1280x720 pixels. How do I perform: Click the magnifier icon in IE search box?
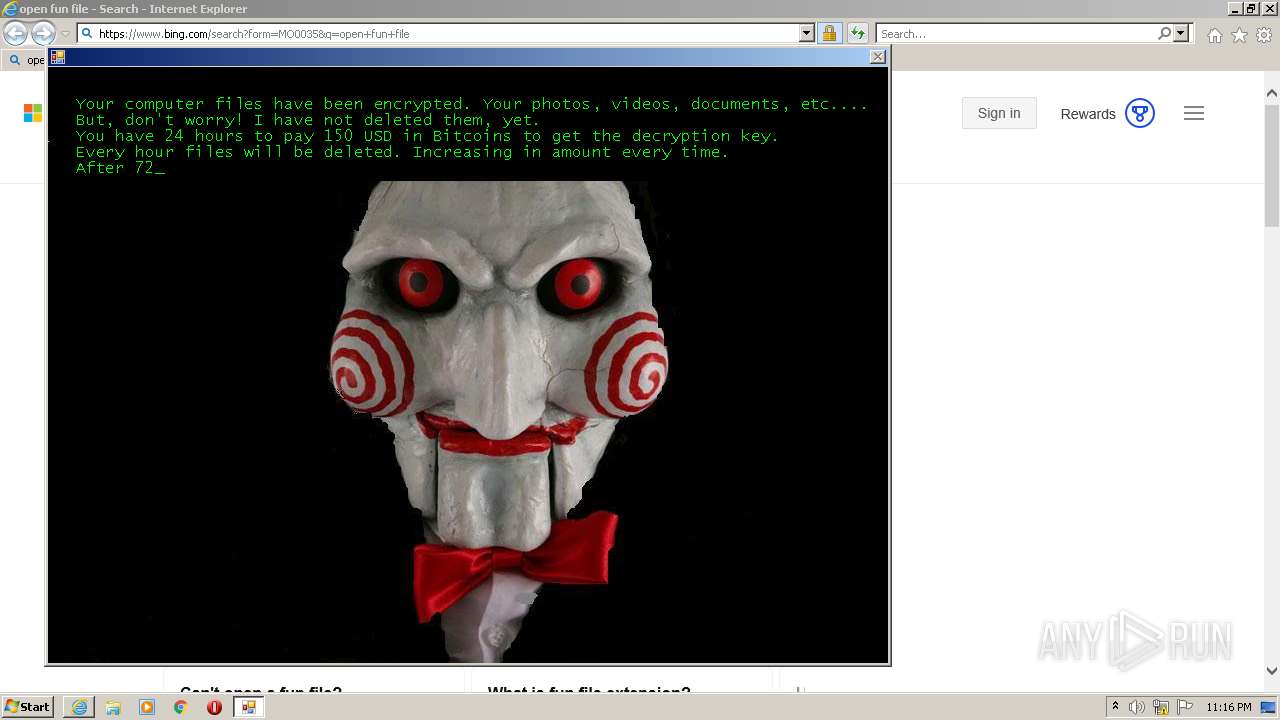[x=1164, y=33]
